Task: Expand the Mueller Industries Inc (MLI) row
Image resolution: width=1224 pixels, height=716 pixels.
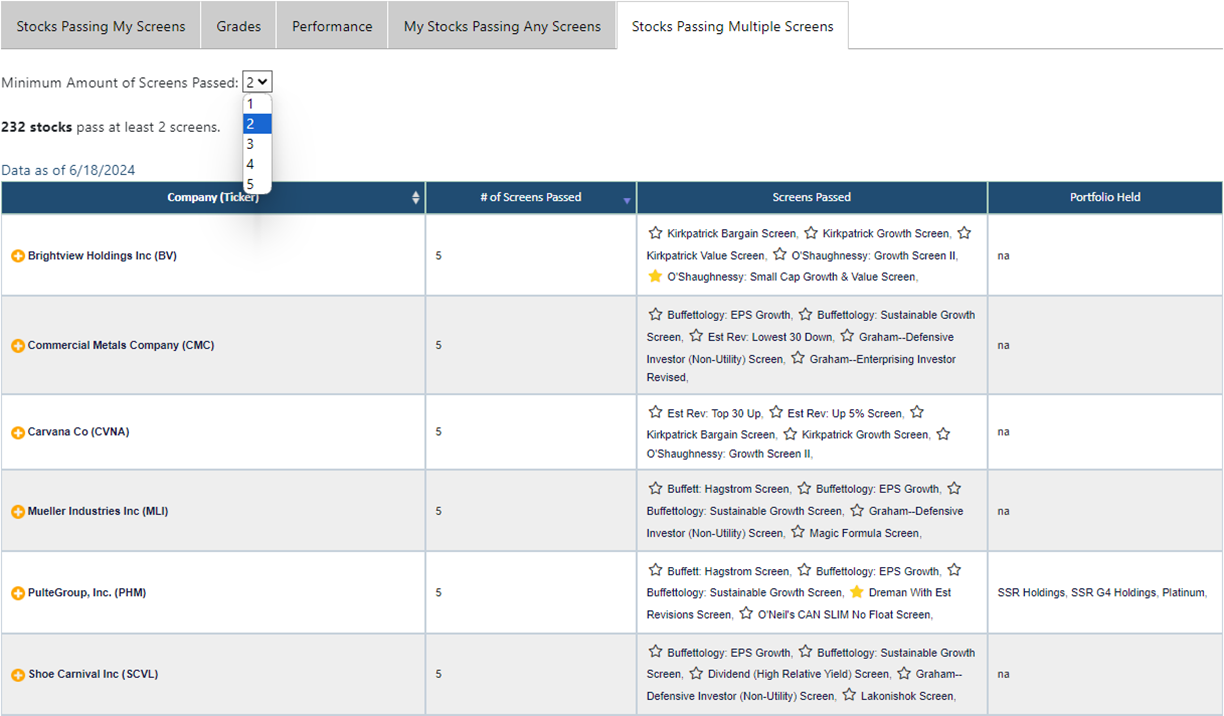Action: [17, 512]
